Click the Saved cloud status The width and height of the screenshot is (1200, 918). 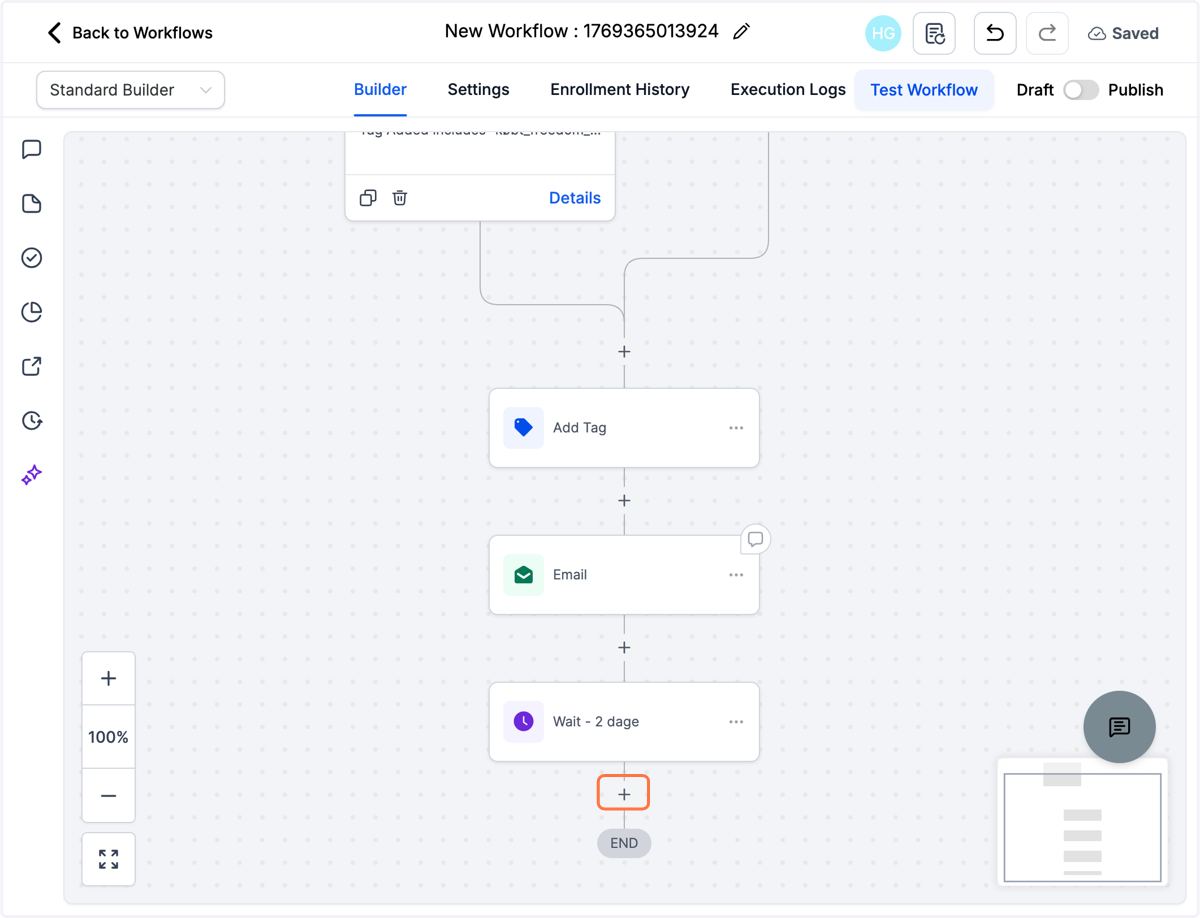1123,33
